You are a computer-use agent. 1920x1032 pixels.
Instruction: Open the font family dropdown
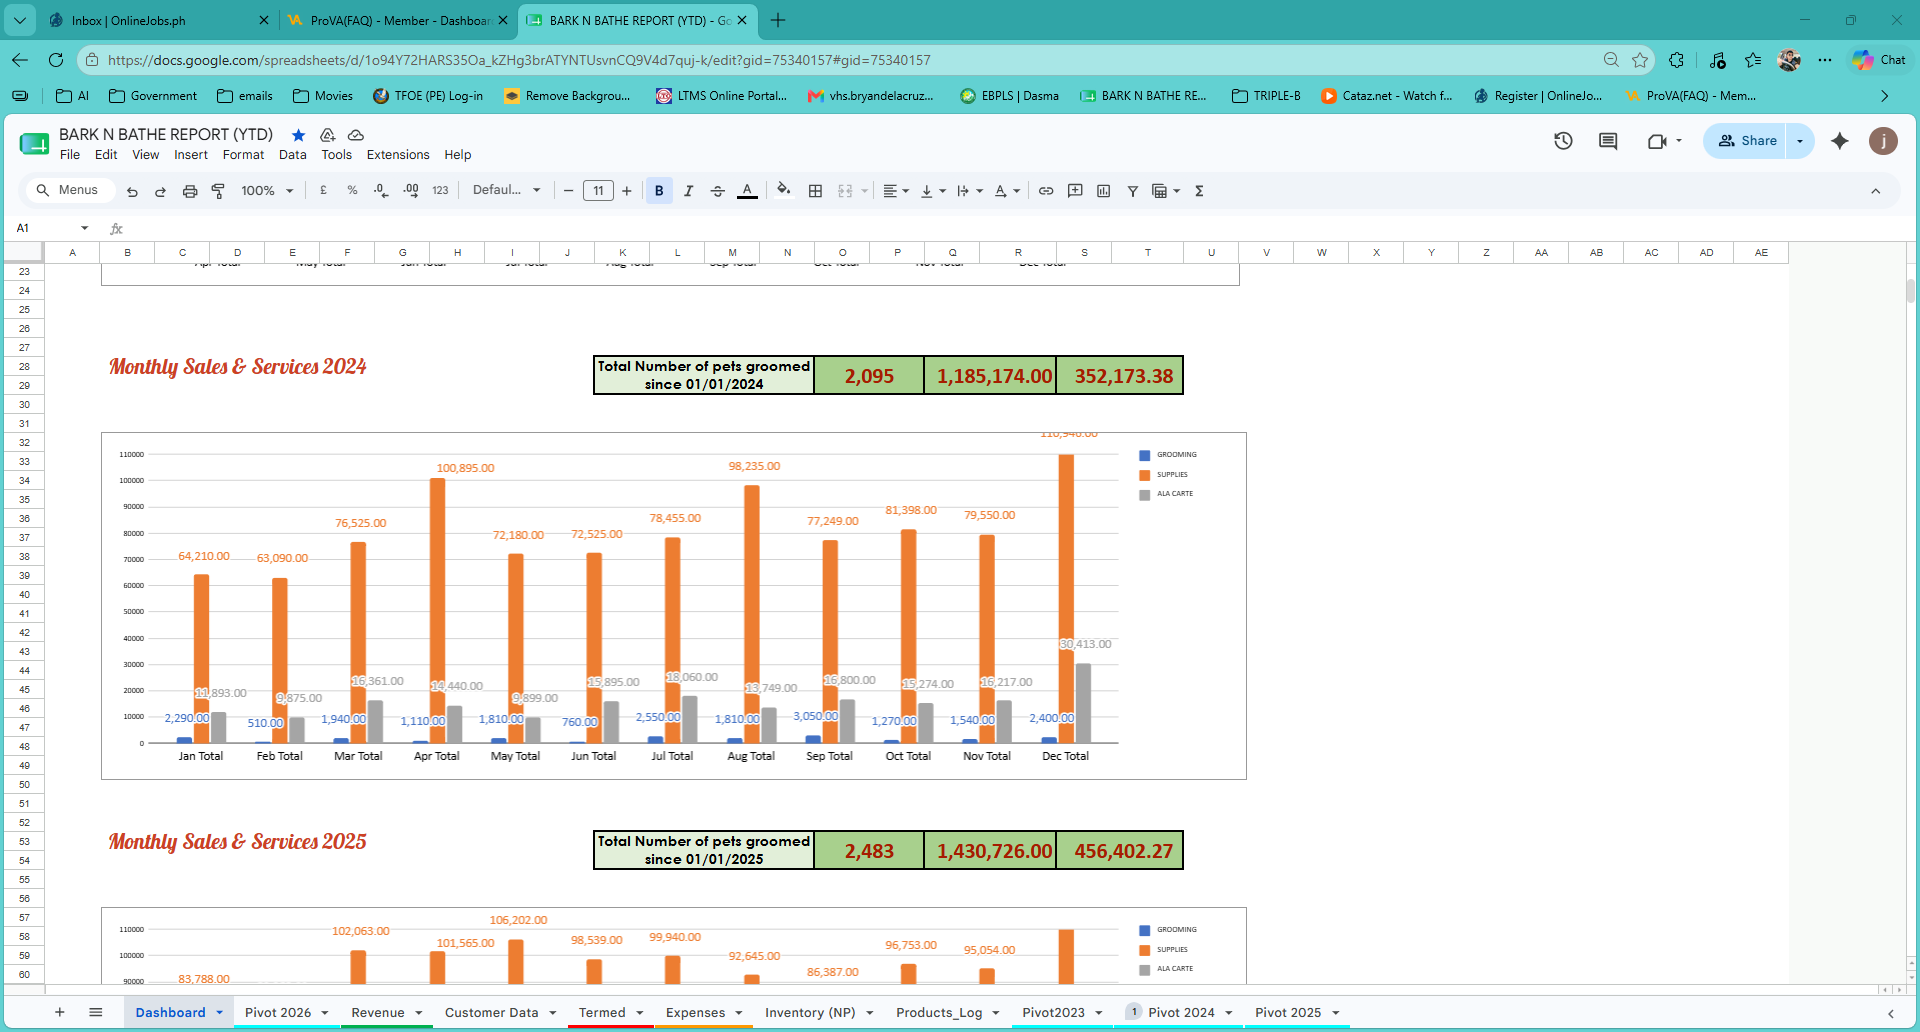tap(506, 191)
